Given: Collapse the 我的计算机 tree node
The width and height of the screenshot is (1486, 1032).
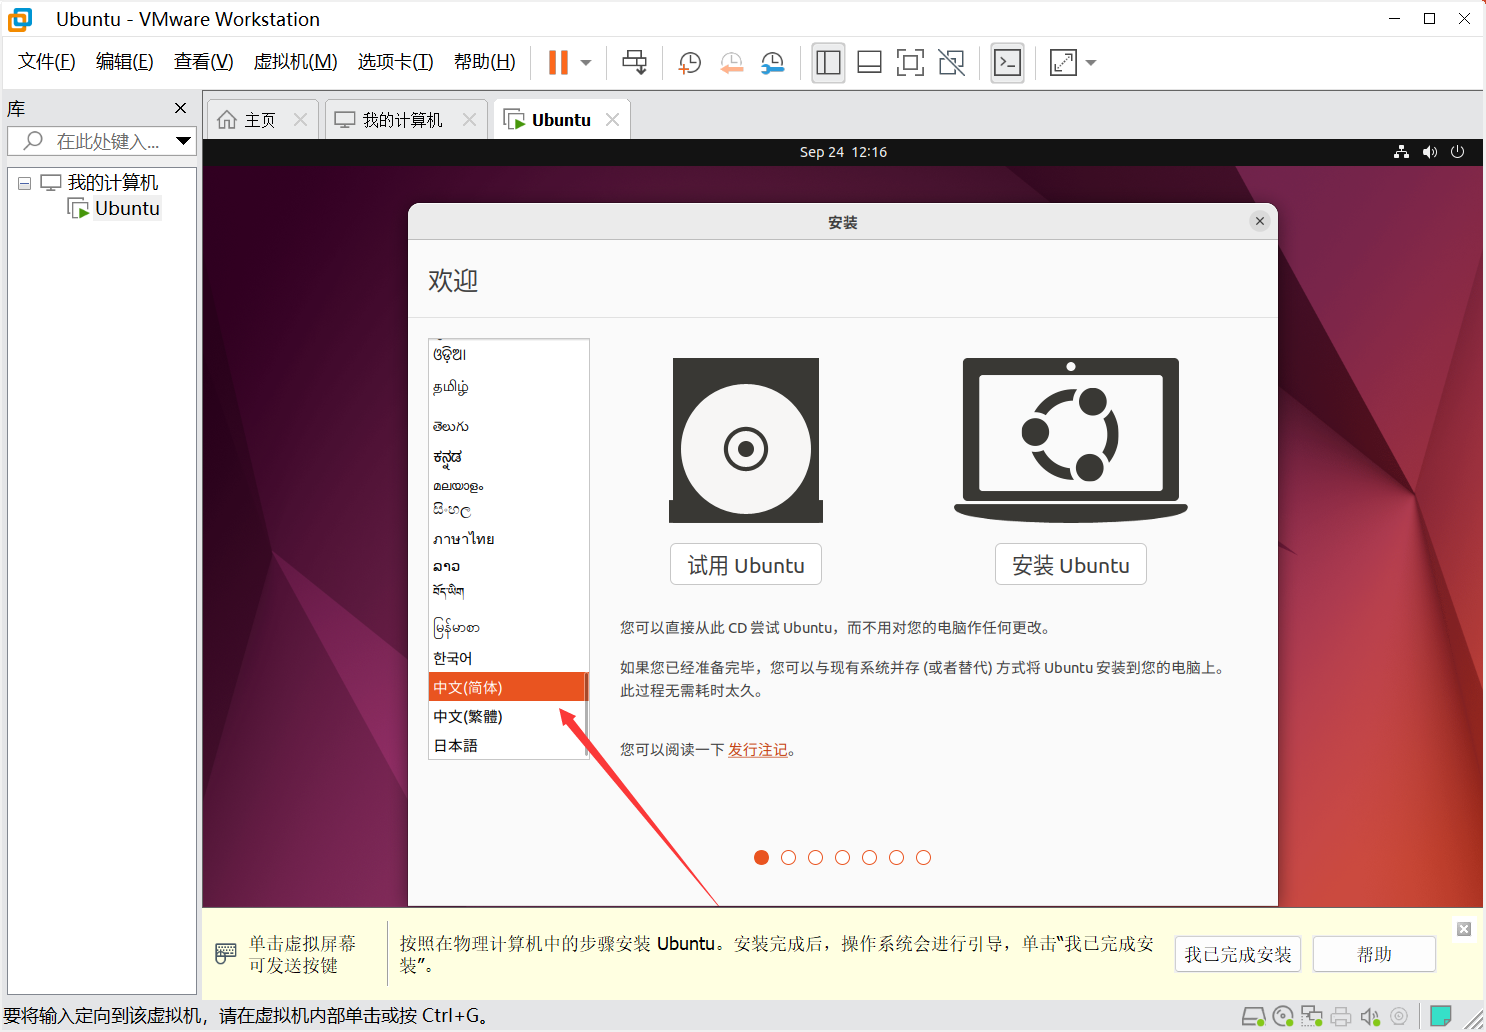Looking at the screenshot, I should coord(25,183).
